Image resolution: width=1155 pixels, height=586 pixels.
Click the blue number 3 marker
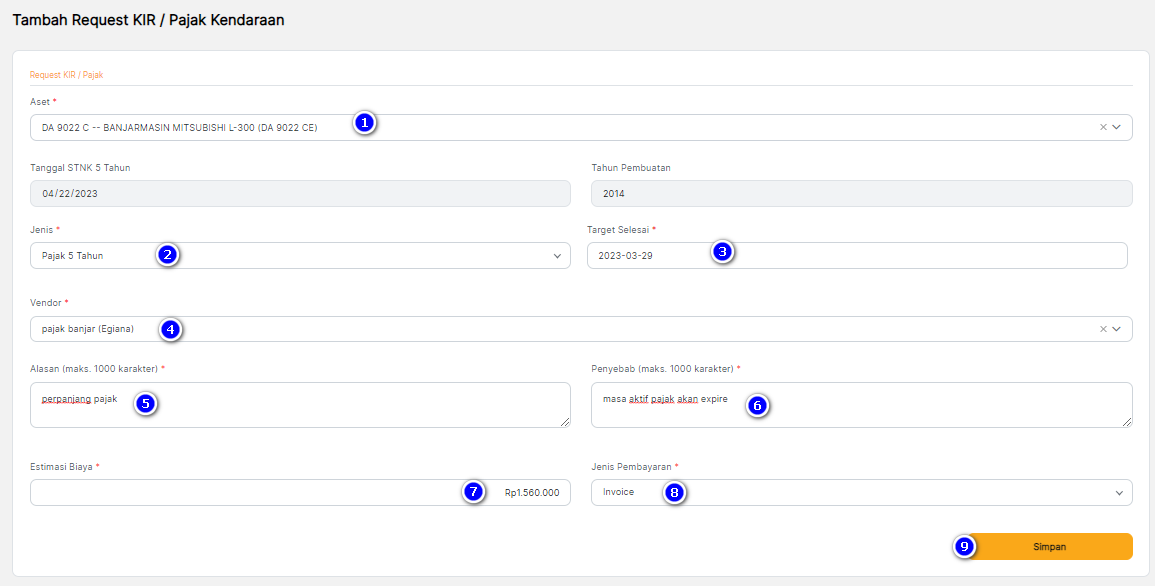click(723, 252)
